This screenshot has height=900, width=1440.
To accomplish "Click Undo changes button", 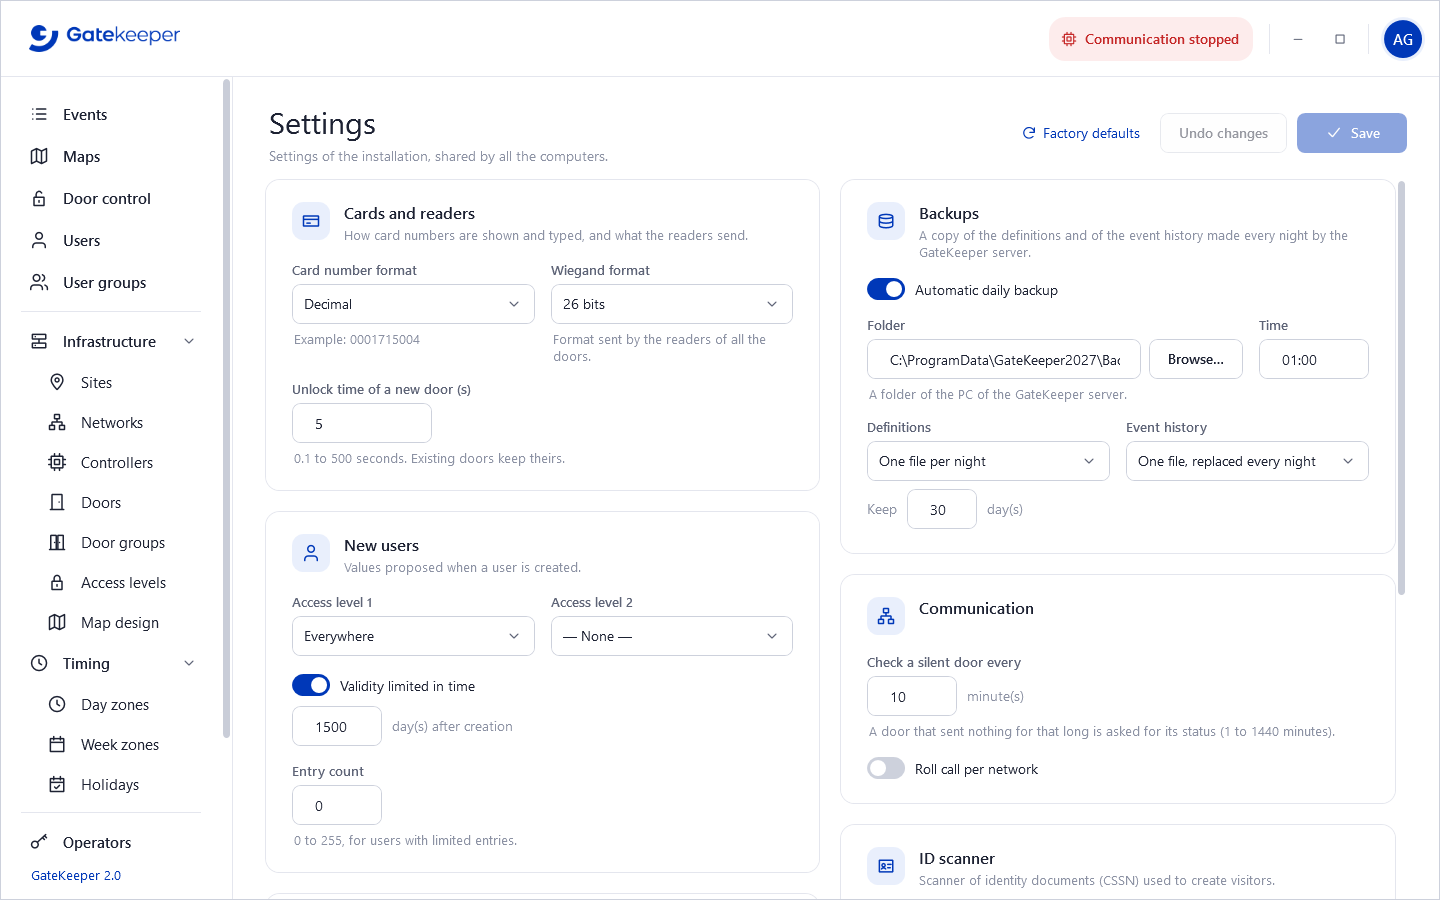I will point(1223,133).
